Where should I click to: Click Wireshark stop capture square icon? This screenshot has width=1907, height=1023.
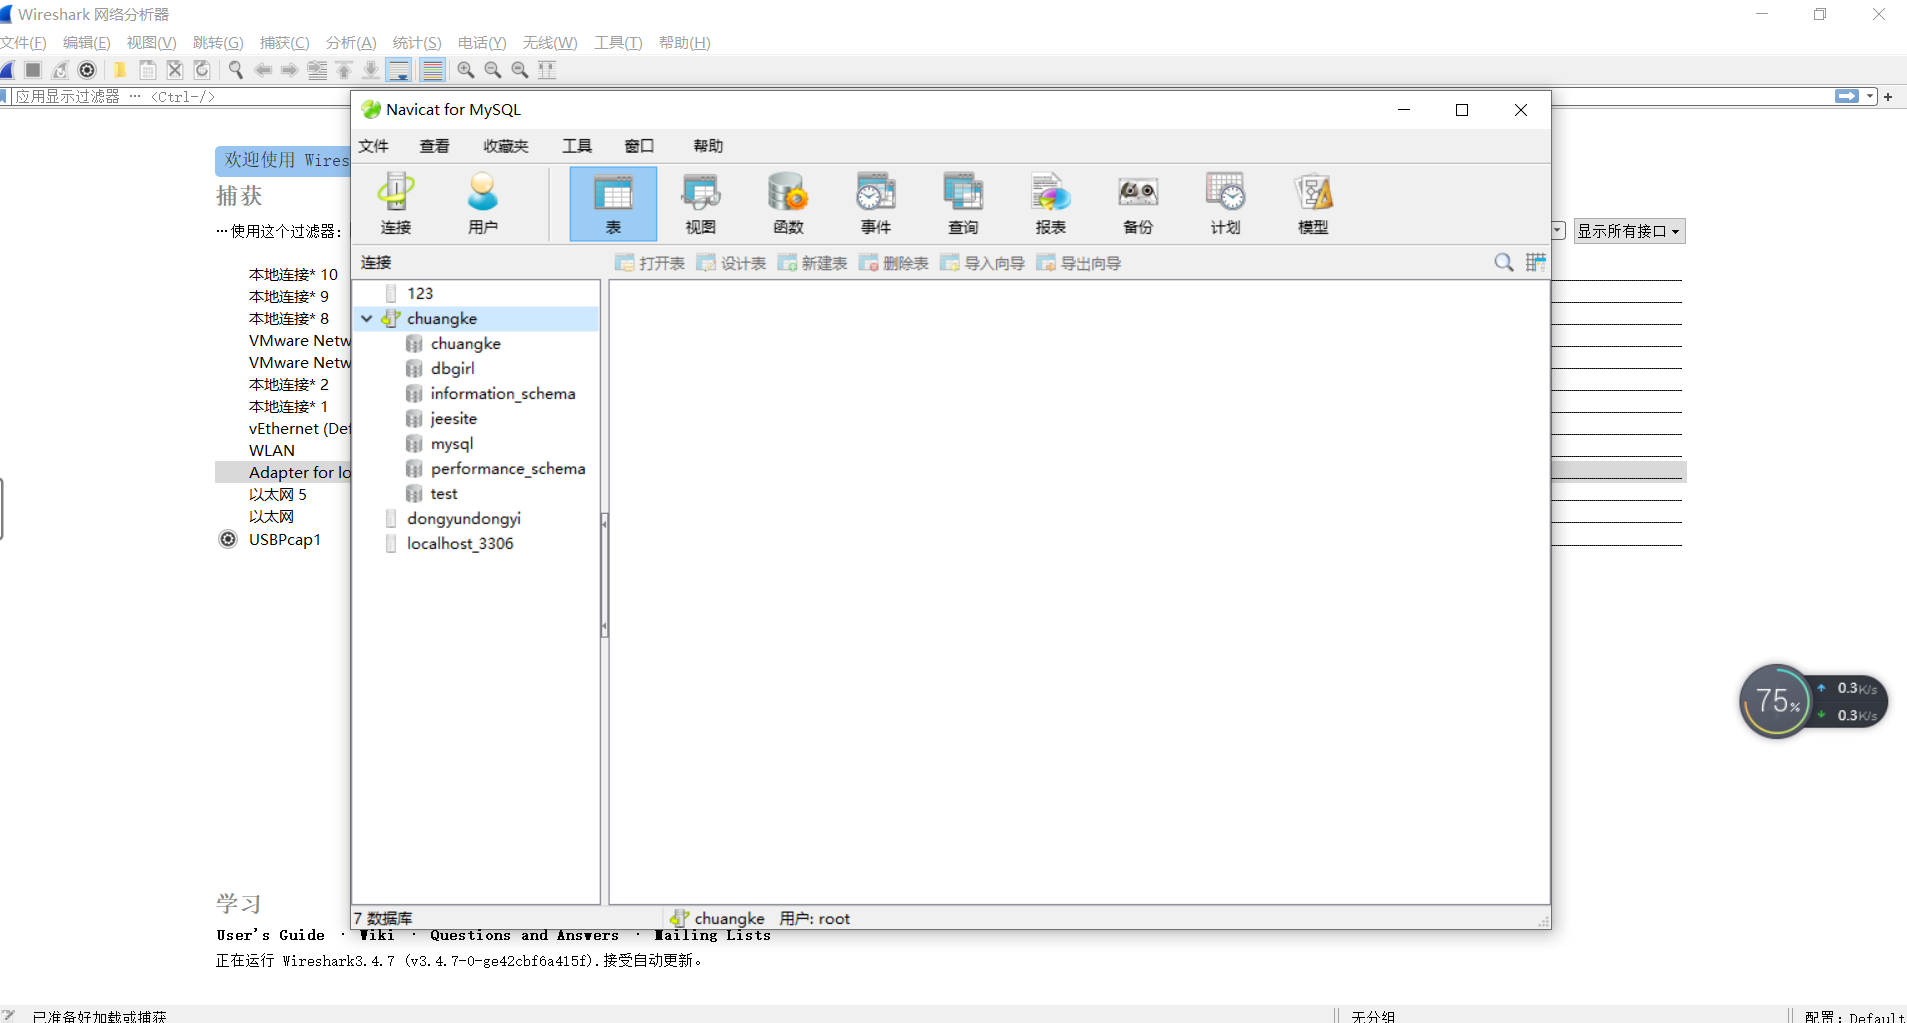tap(33, 70)
